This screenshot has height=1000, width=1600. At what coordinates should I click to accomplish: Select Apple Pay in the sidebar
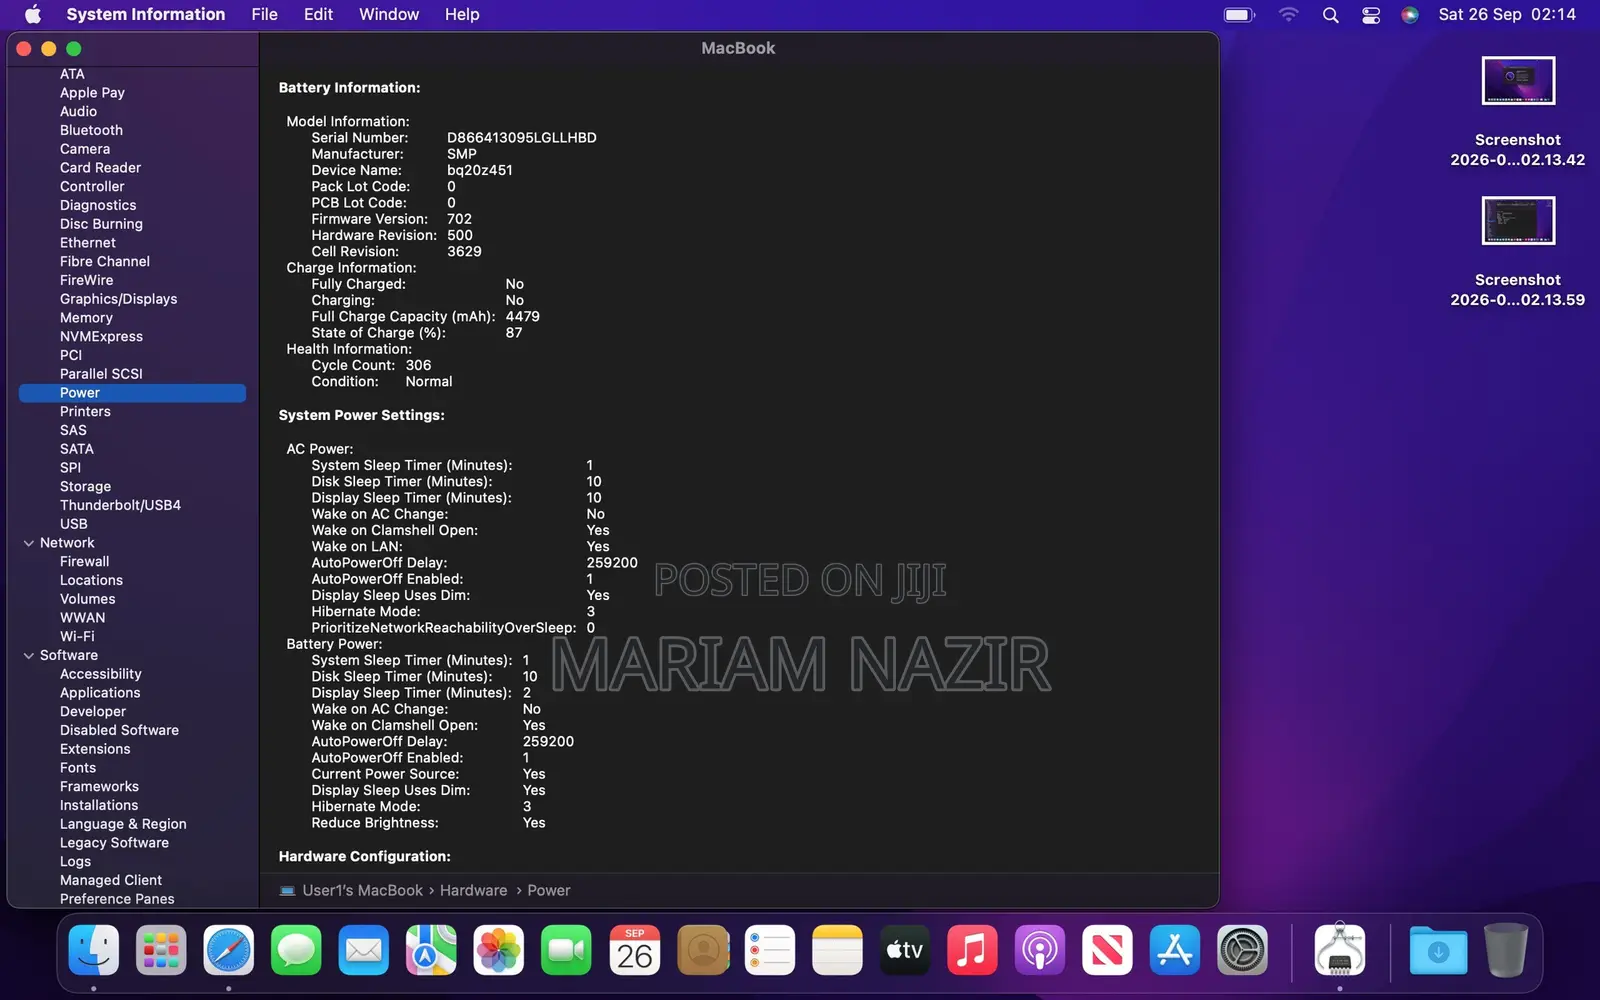point(92,93)
